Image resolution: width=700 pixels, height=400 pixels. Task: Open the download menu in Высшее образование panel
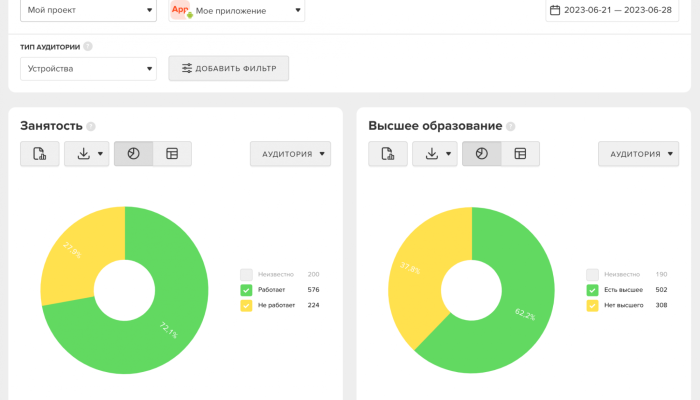(x=434, y=154)
